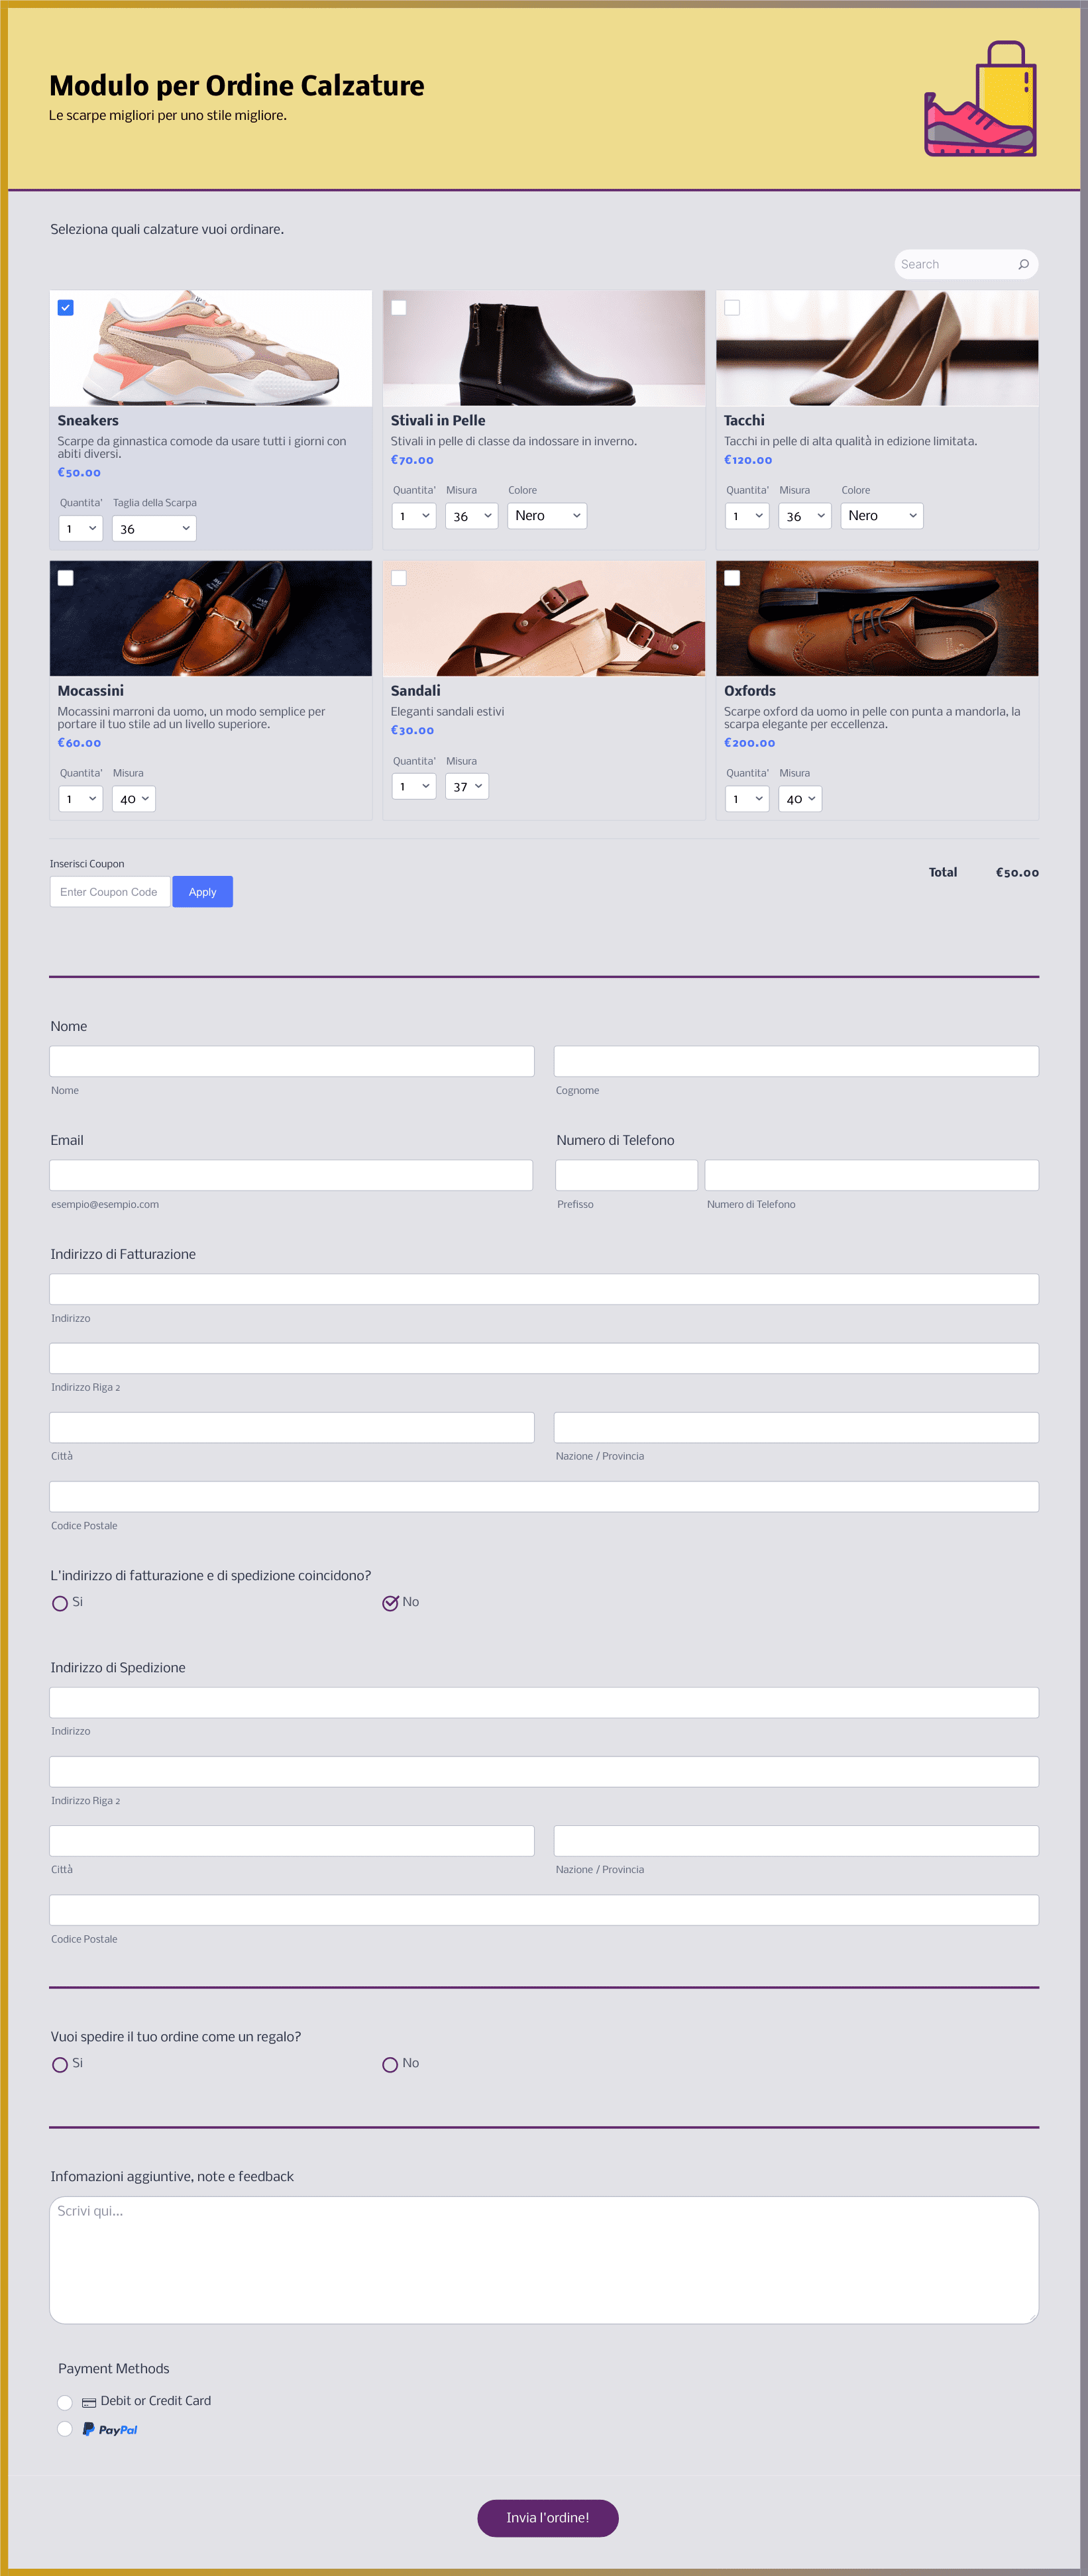The width and height of the screenshot is (1088, 2576).
Task: Check the Stivali in Pelle checkbox
Action: click(399, 308)
